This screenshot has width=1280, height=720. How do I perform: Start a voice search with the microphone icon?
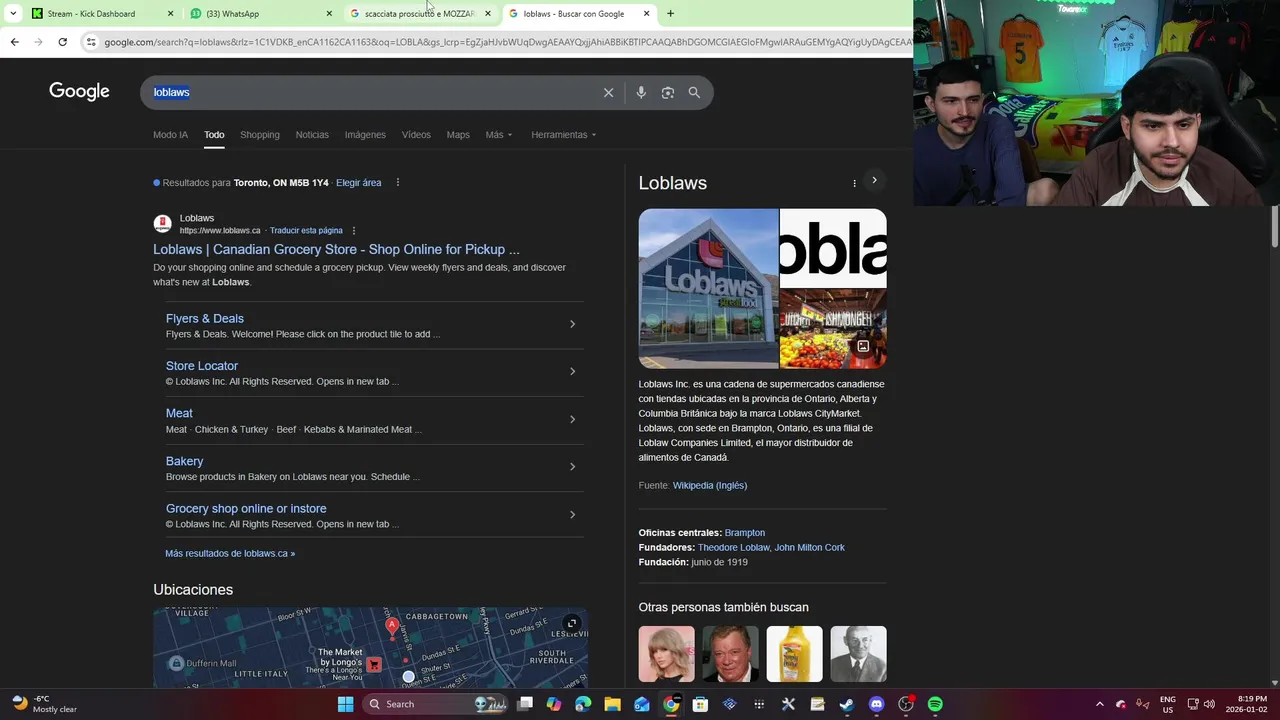(x=641, y=92)
